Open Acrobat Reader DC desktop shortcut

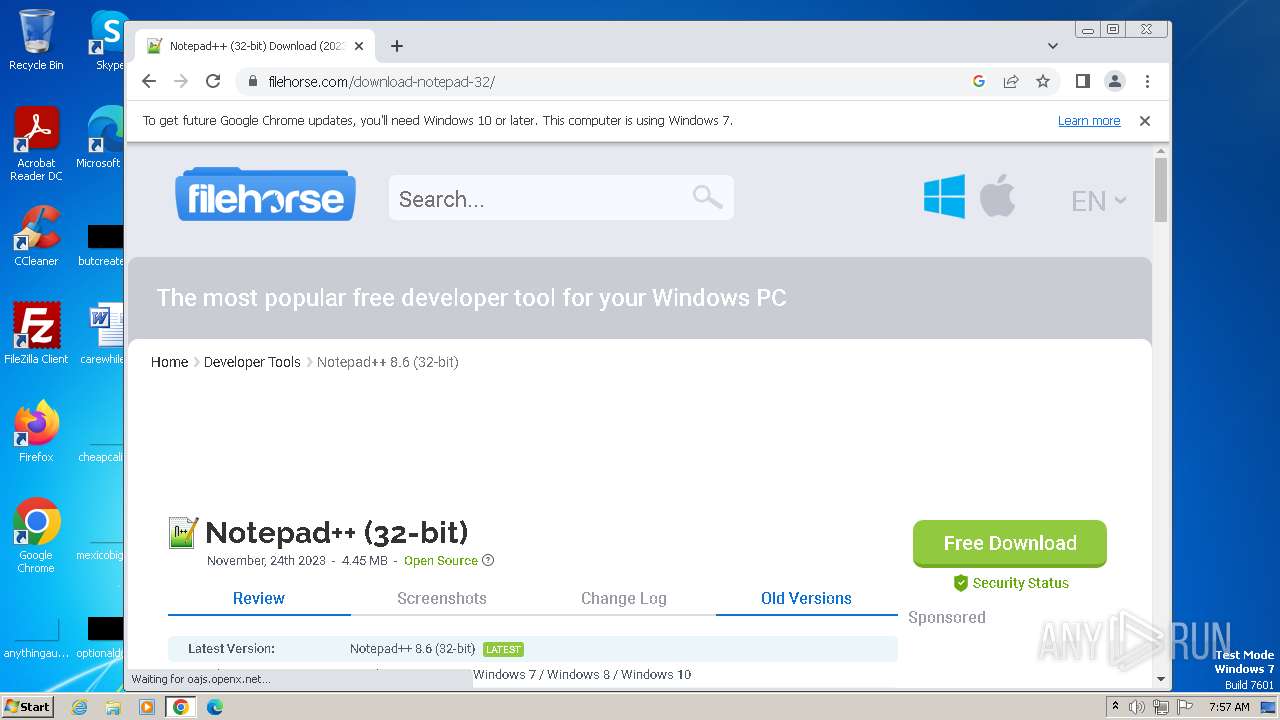pos(36,144)
